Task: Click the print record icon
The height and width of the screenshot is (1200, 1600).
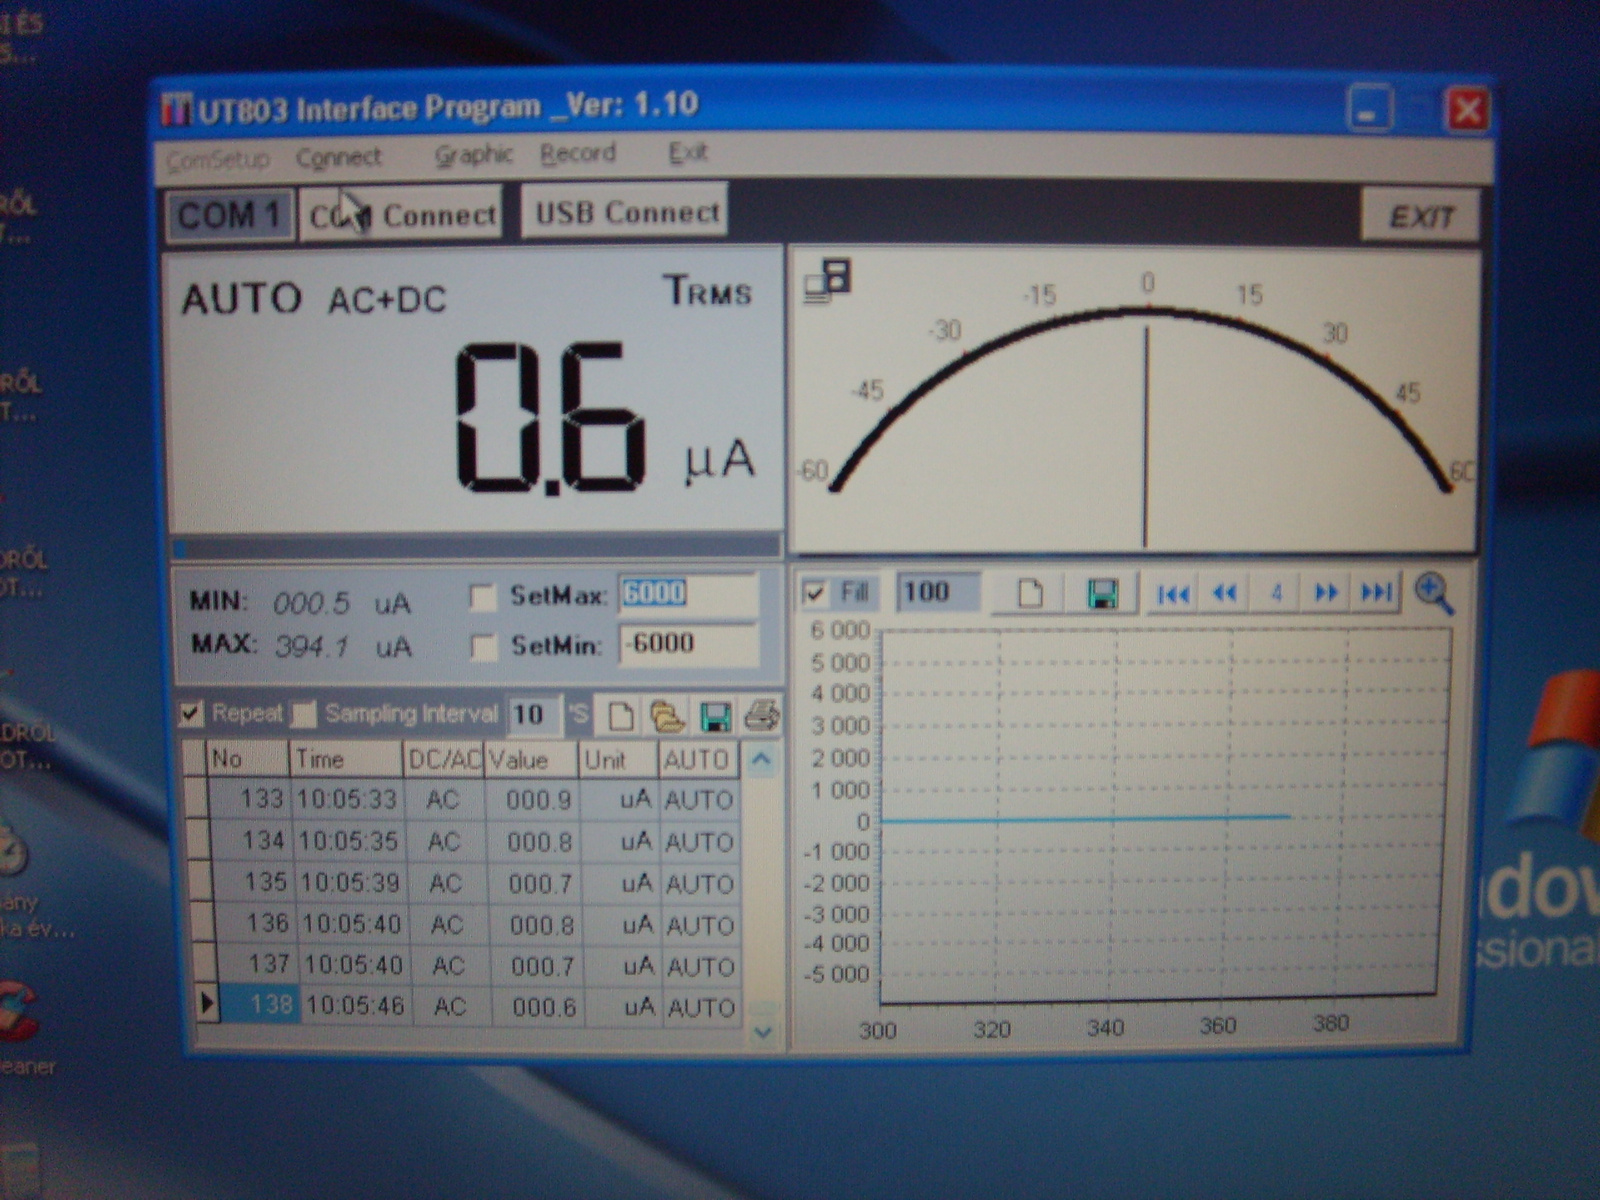Action: coord(762,716)
